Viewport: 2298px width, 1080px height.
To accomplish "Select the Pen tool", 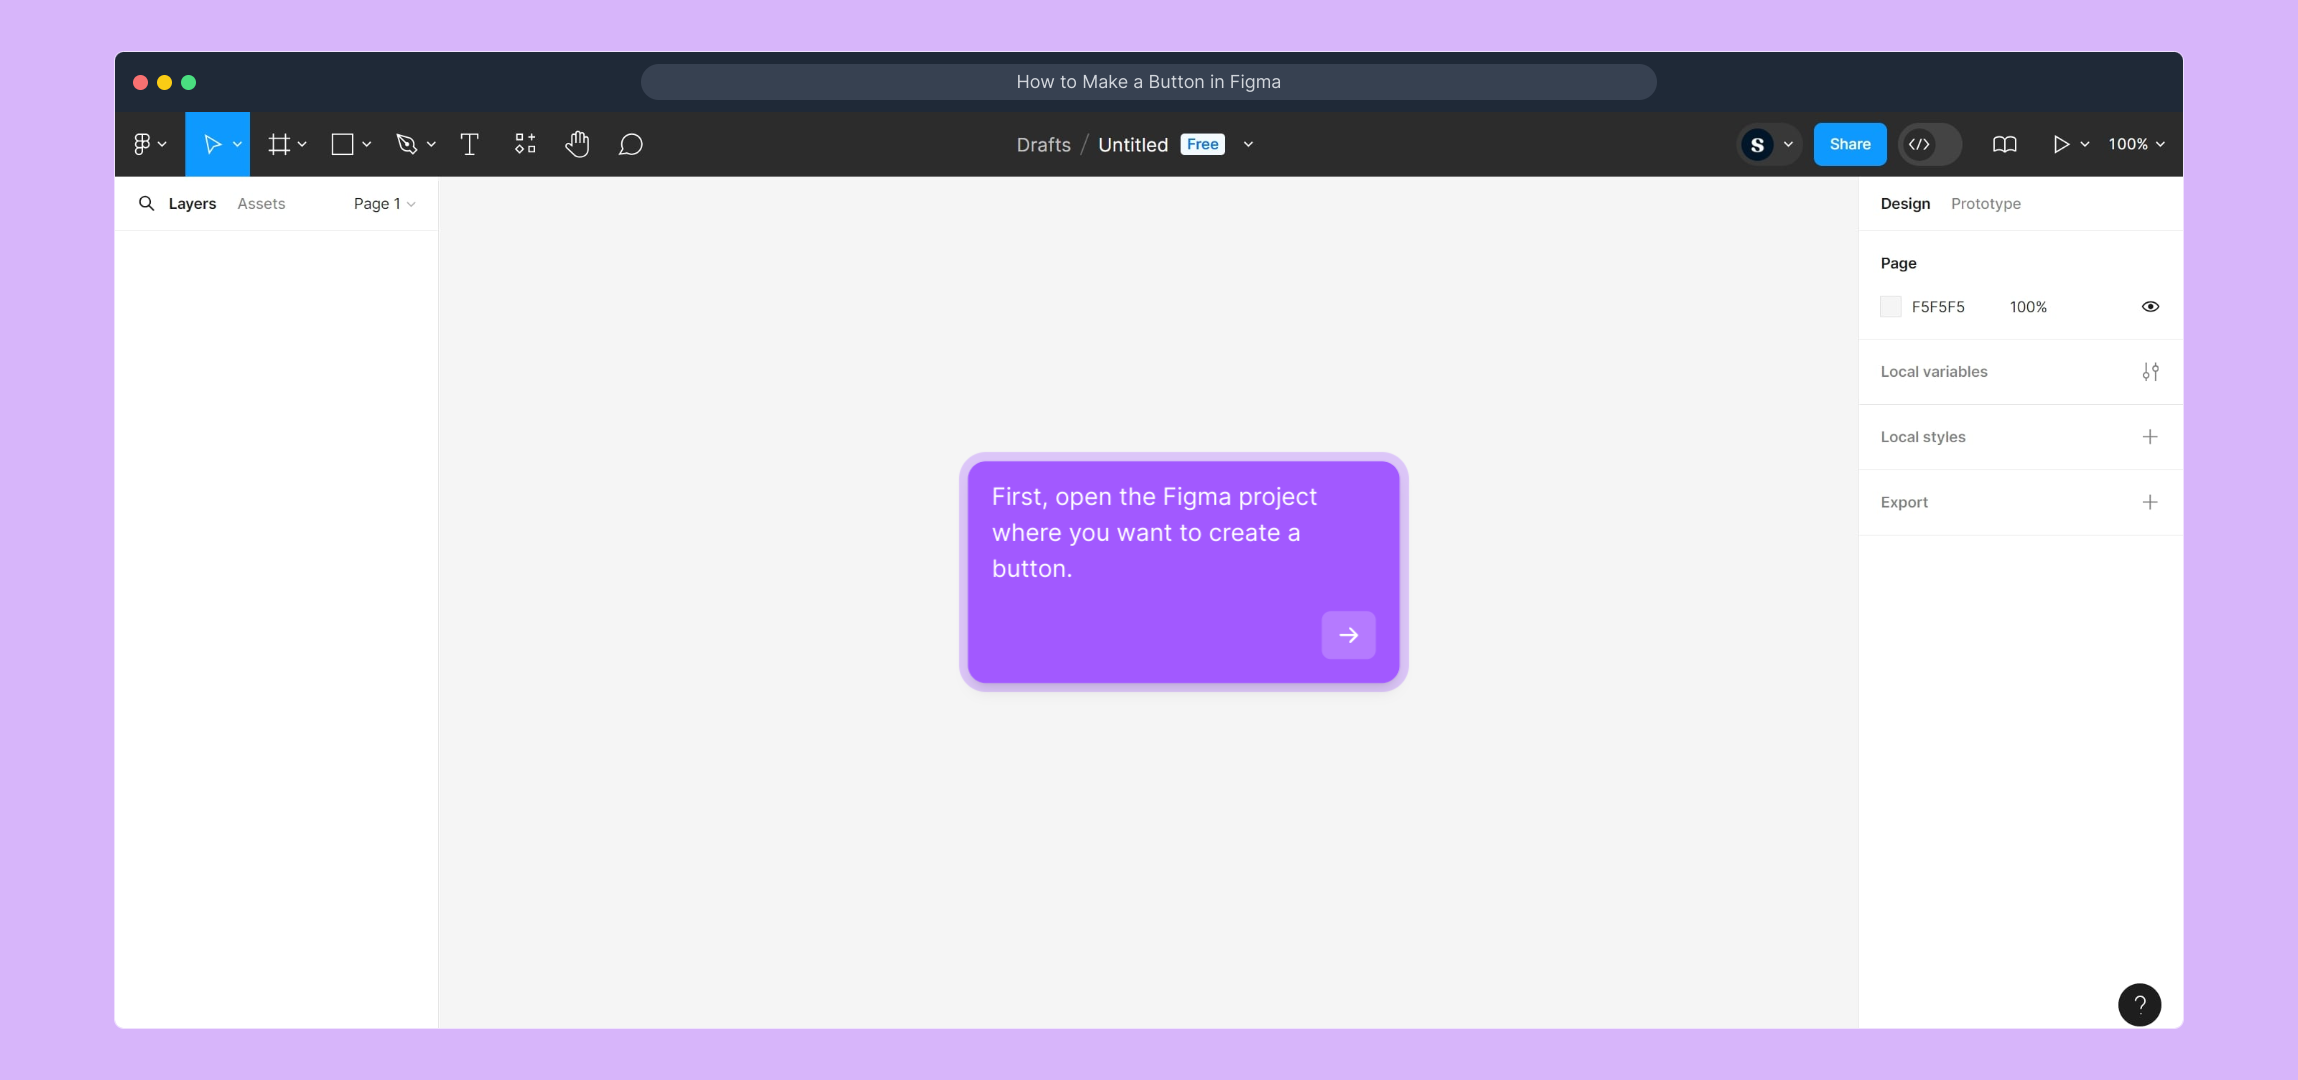I will click(406, 144).
